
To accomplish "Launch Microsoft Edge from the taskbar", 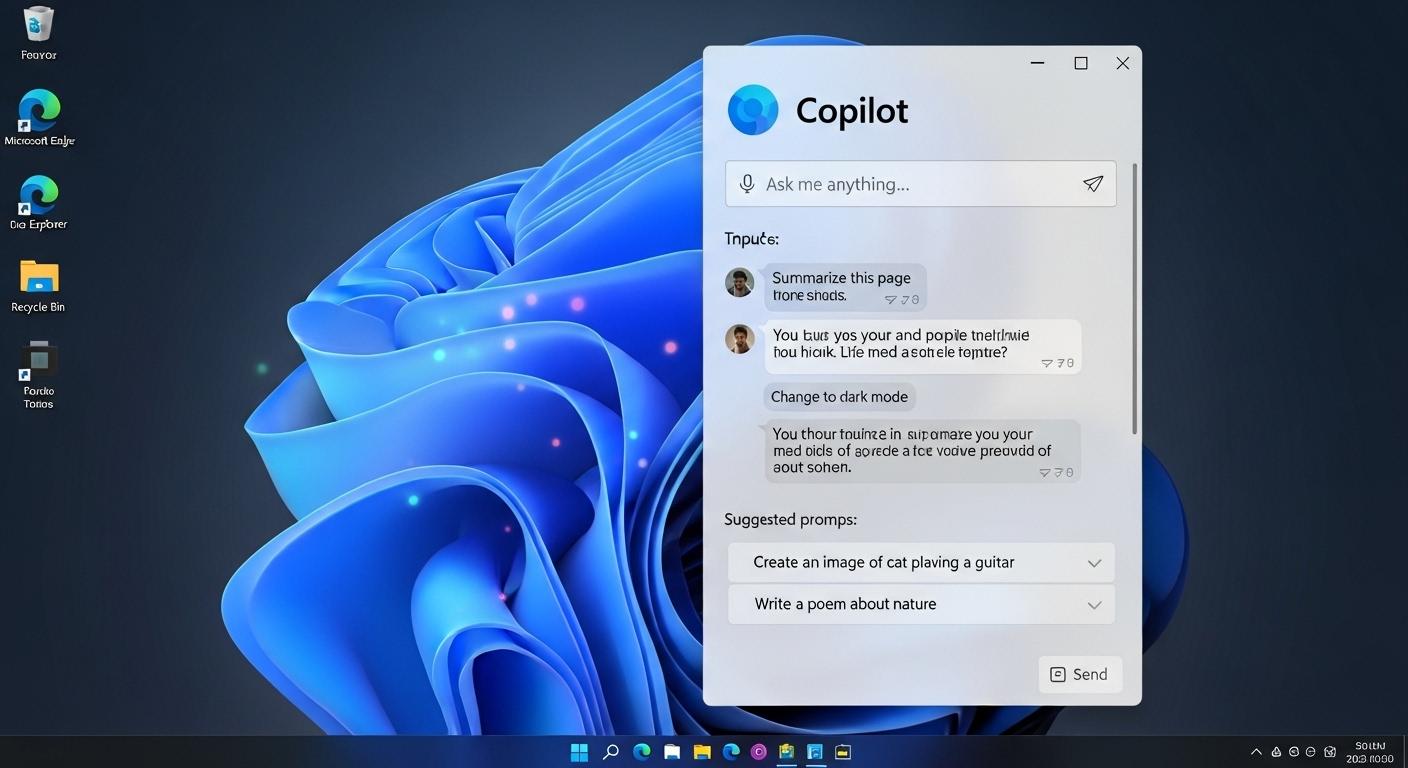I will 640,751.
